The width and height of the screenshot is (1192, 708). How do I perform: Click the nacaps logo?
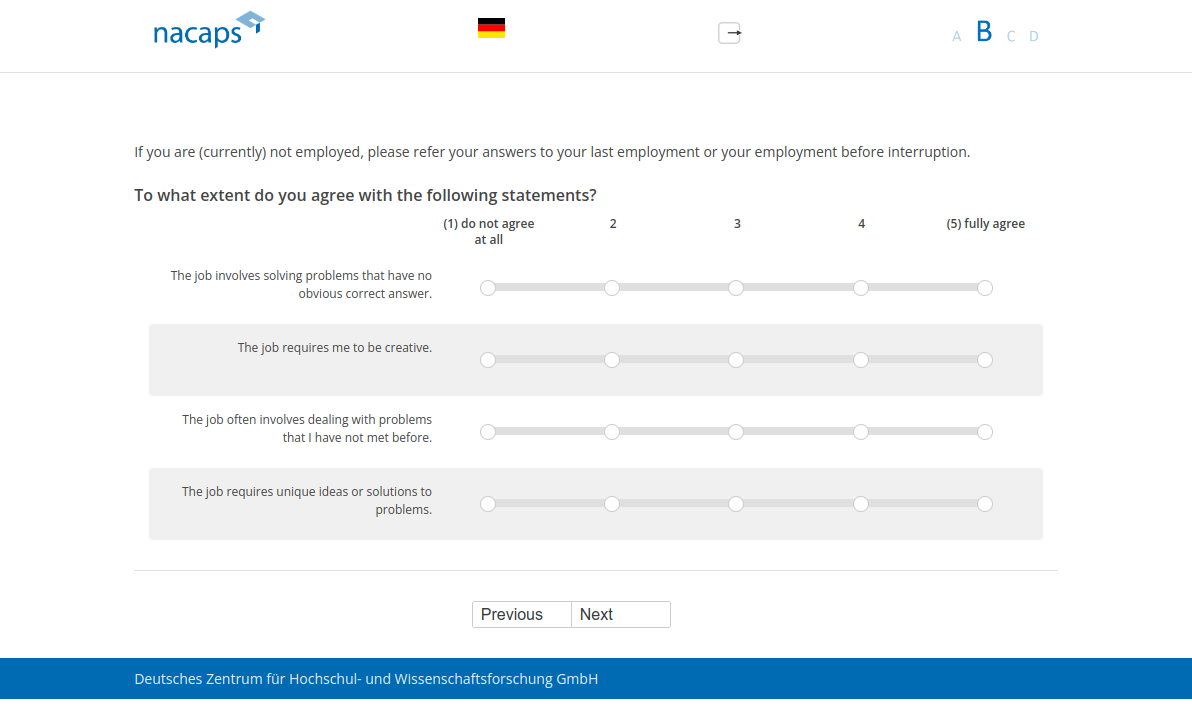click(208, 30)
